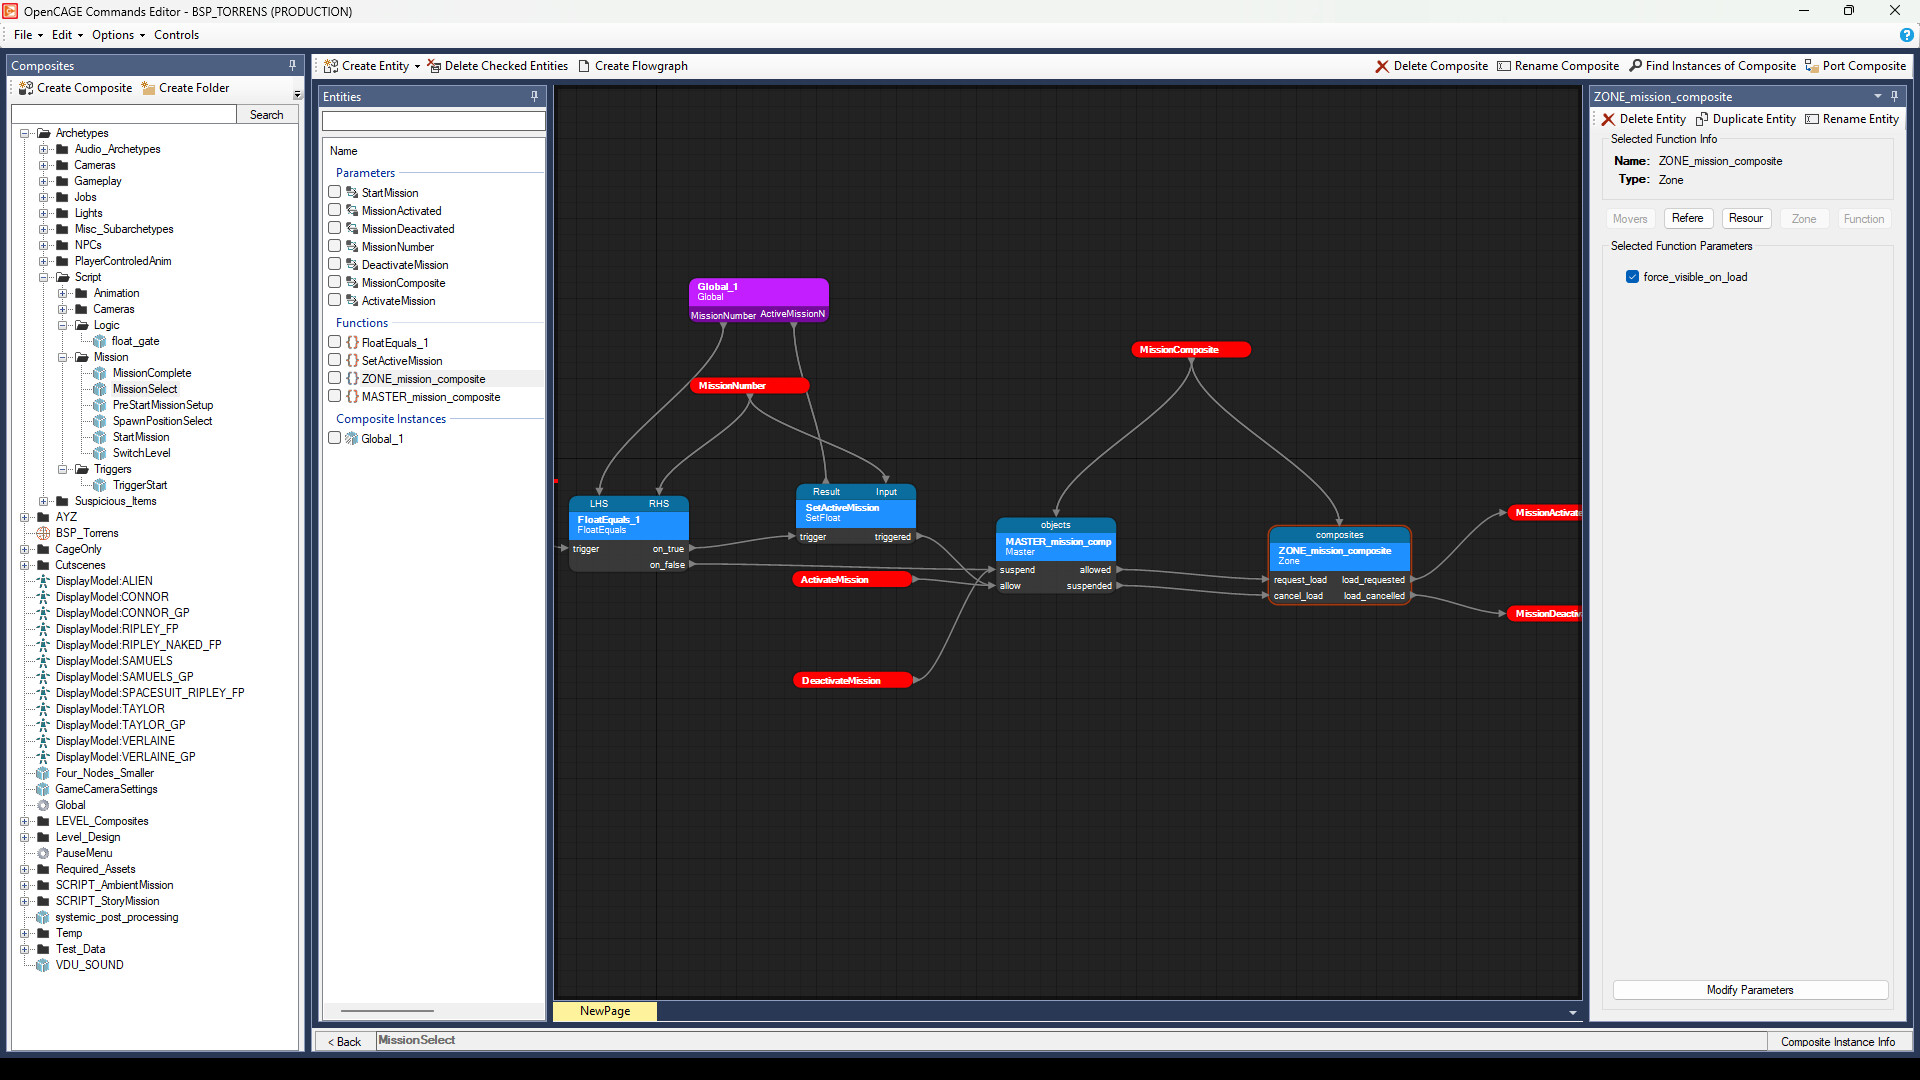Open the ZONE_mission_composite panel dropdown arrow

click(1878, 96)
